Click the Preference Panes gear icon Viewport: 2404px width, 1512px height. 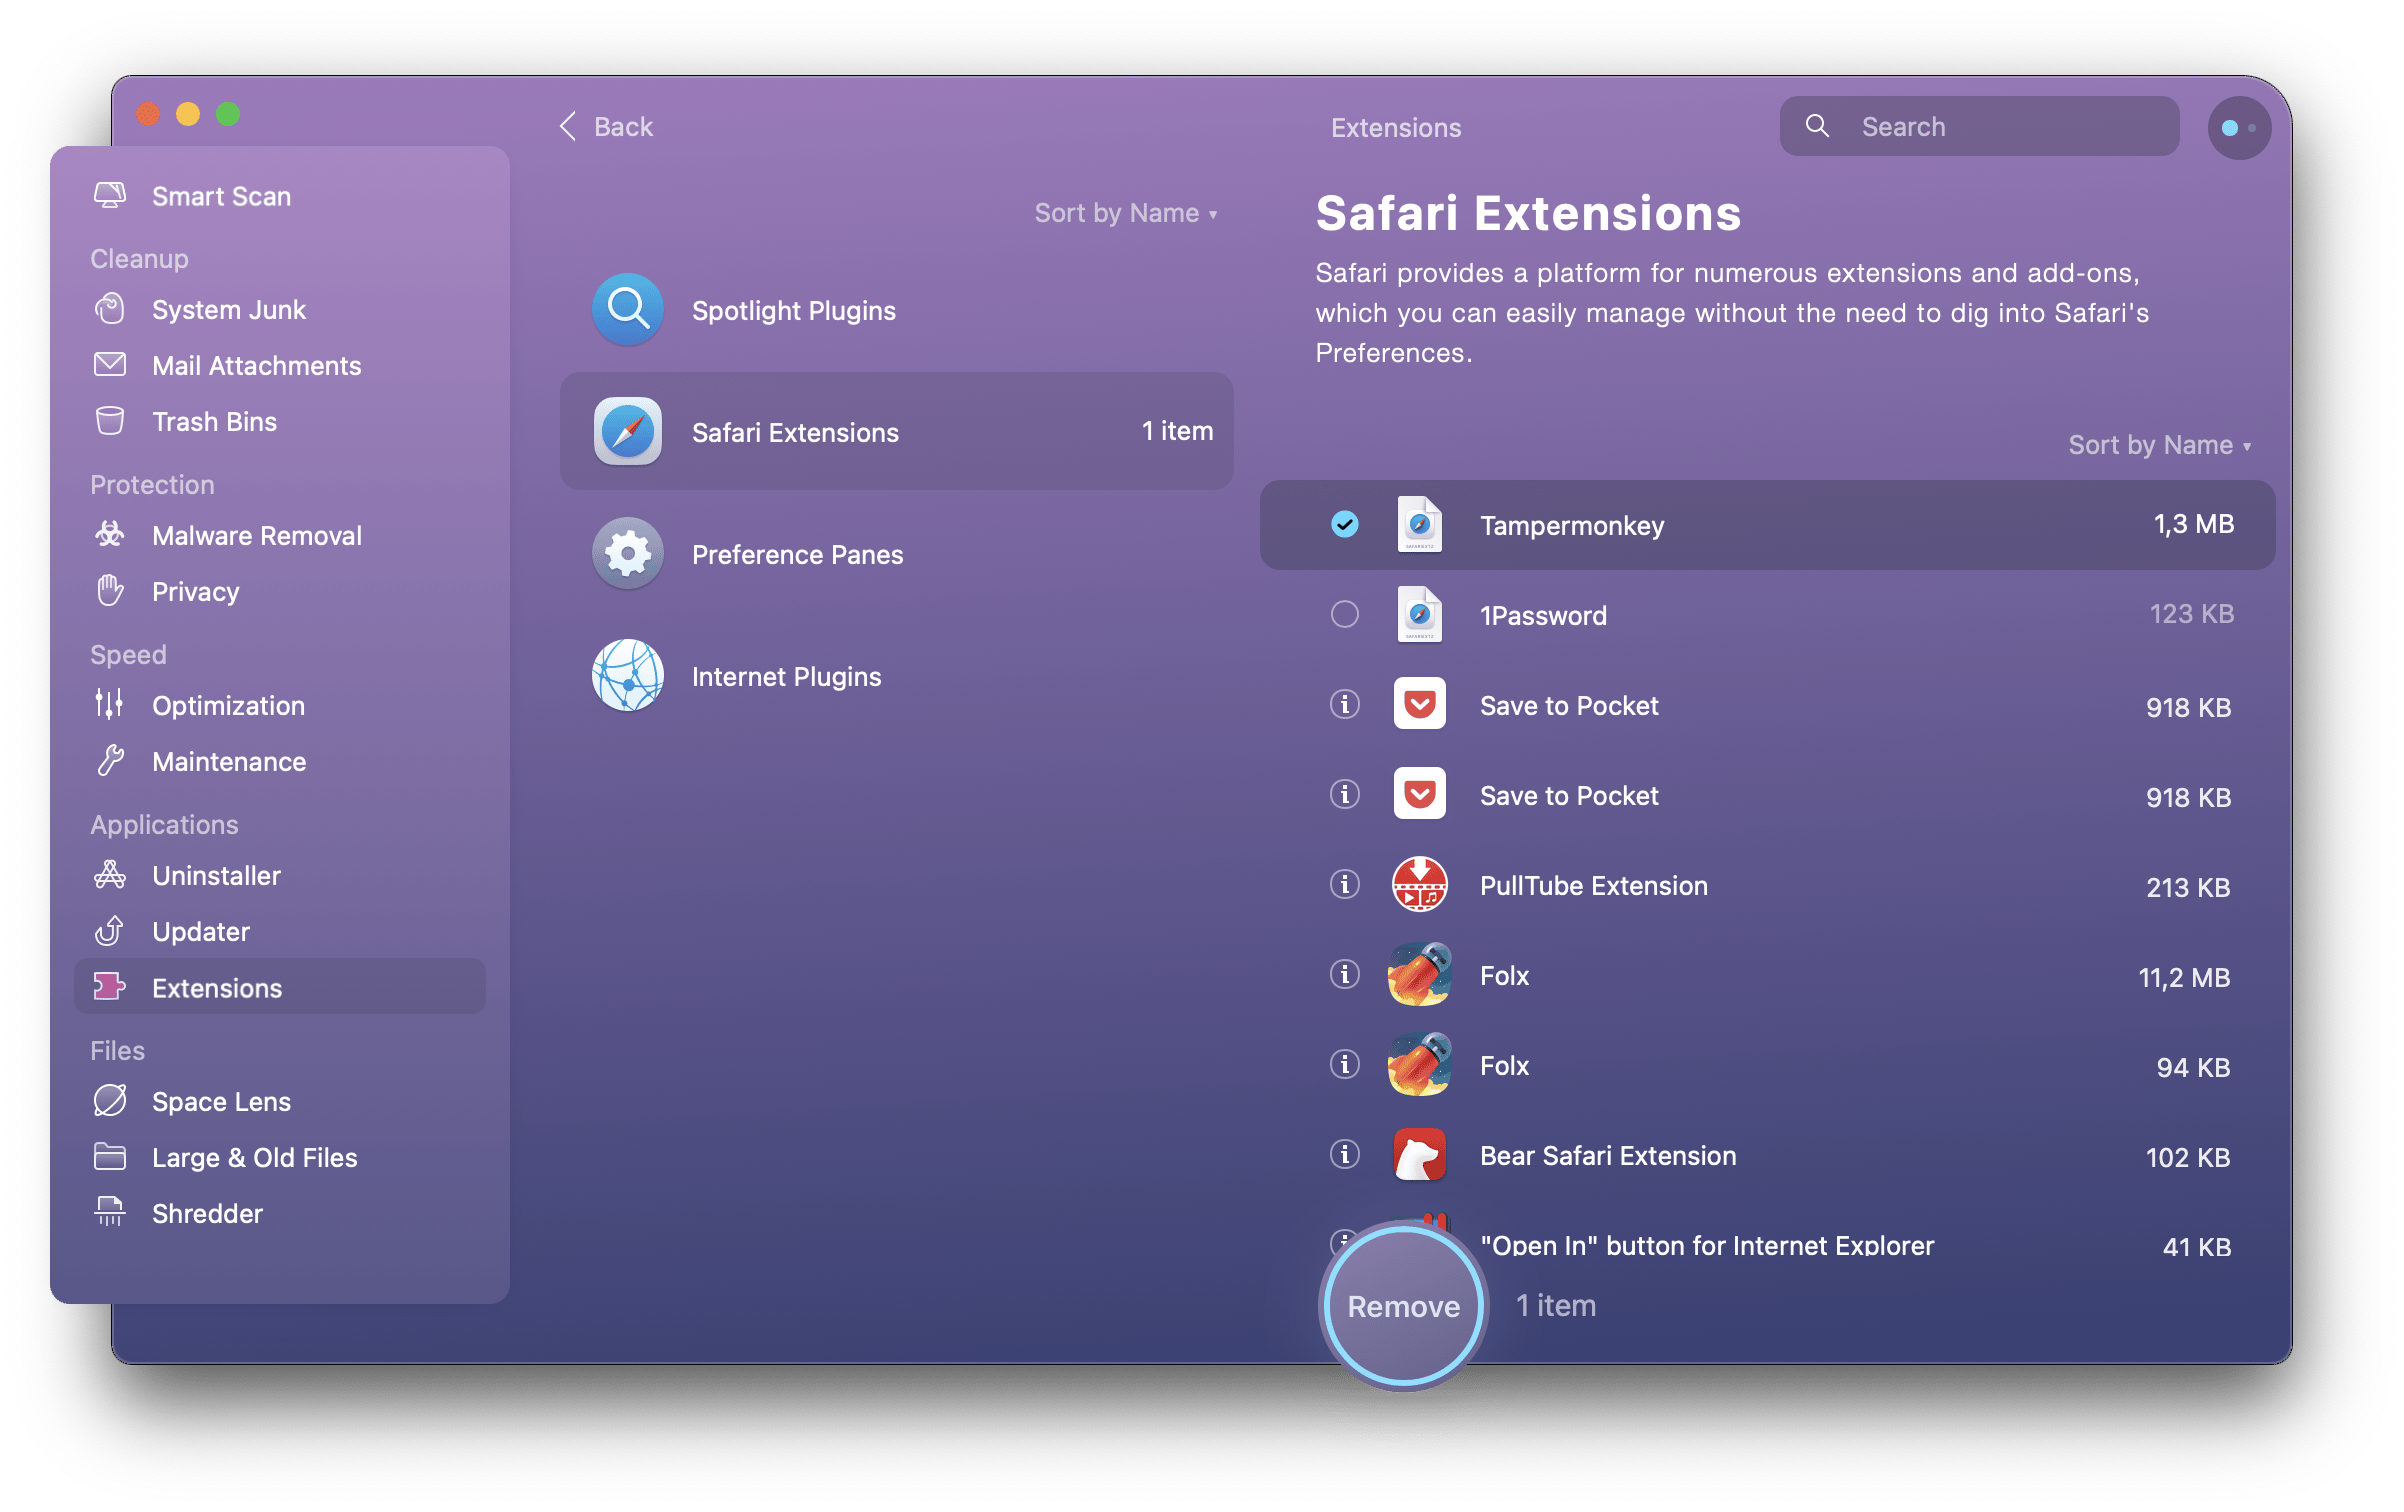tap(628, 554)
